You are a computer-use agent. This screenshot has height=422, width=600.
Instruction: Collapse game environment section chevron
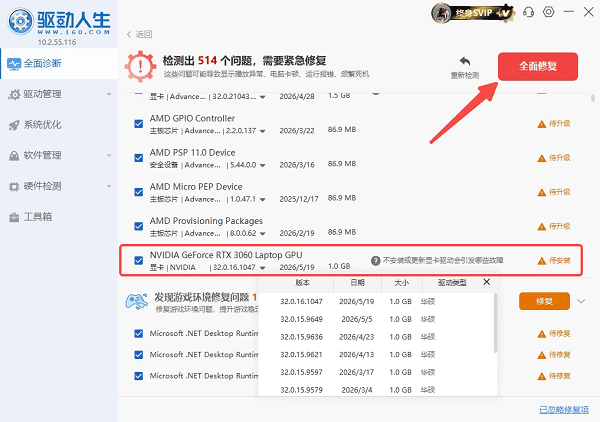tap(581, 301)
